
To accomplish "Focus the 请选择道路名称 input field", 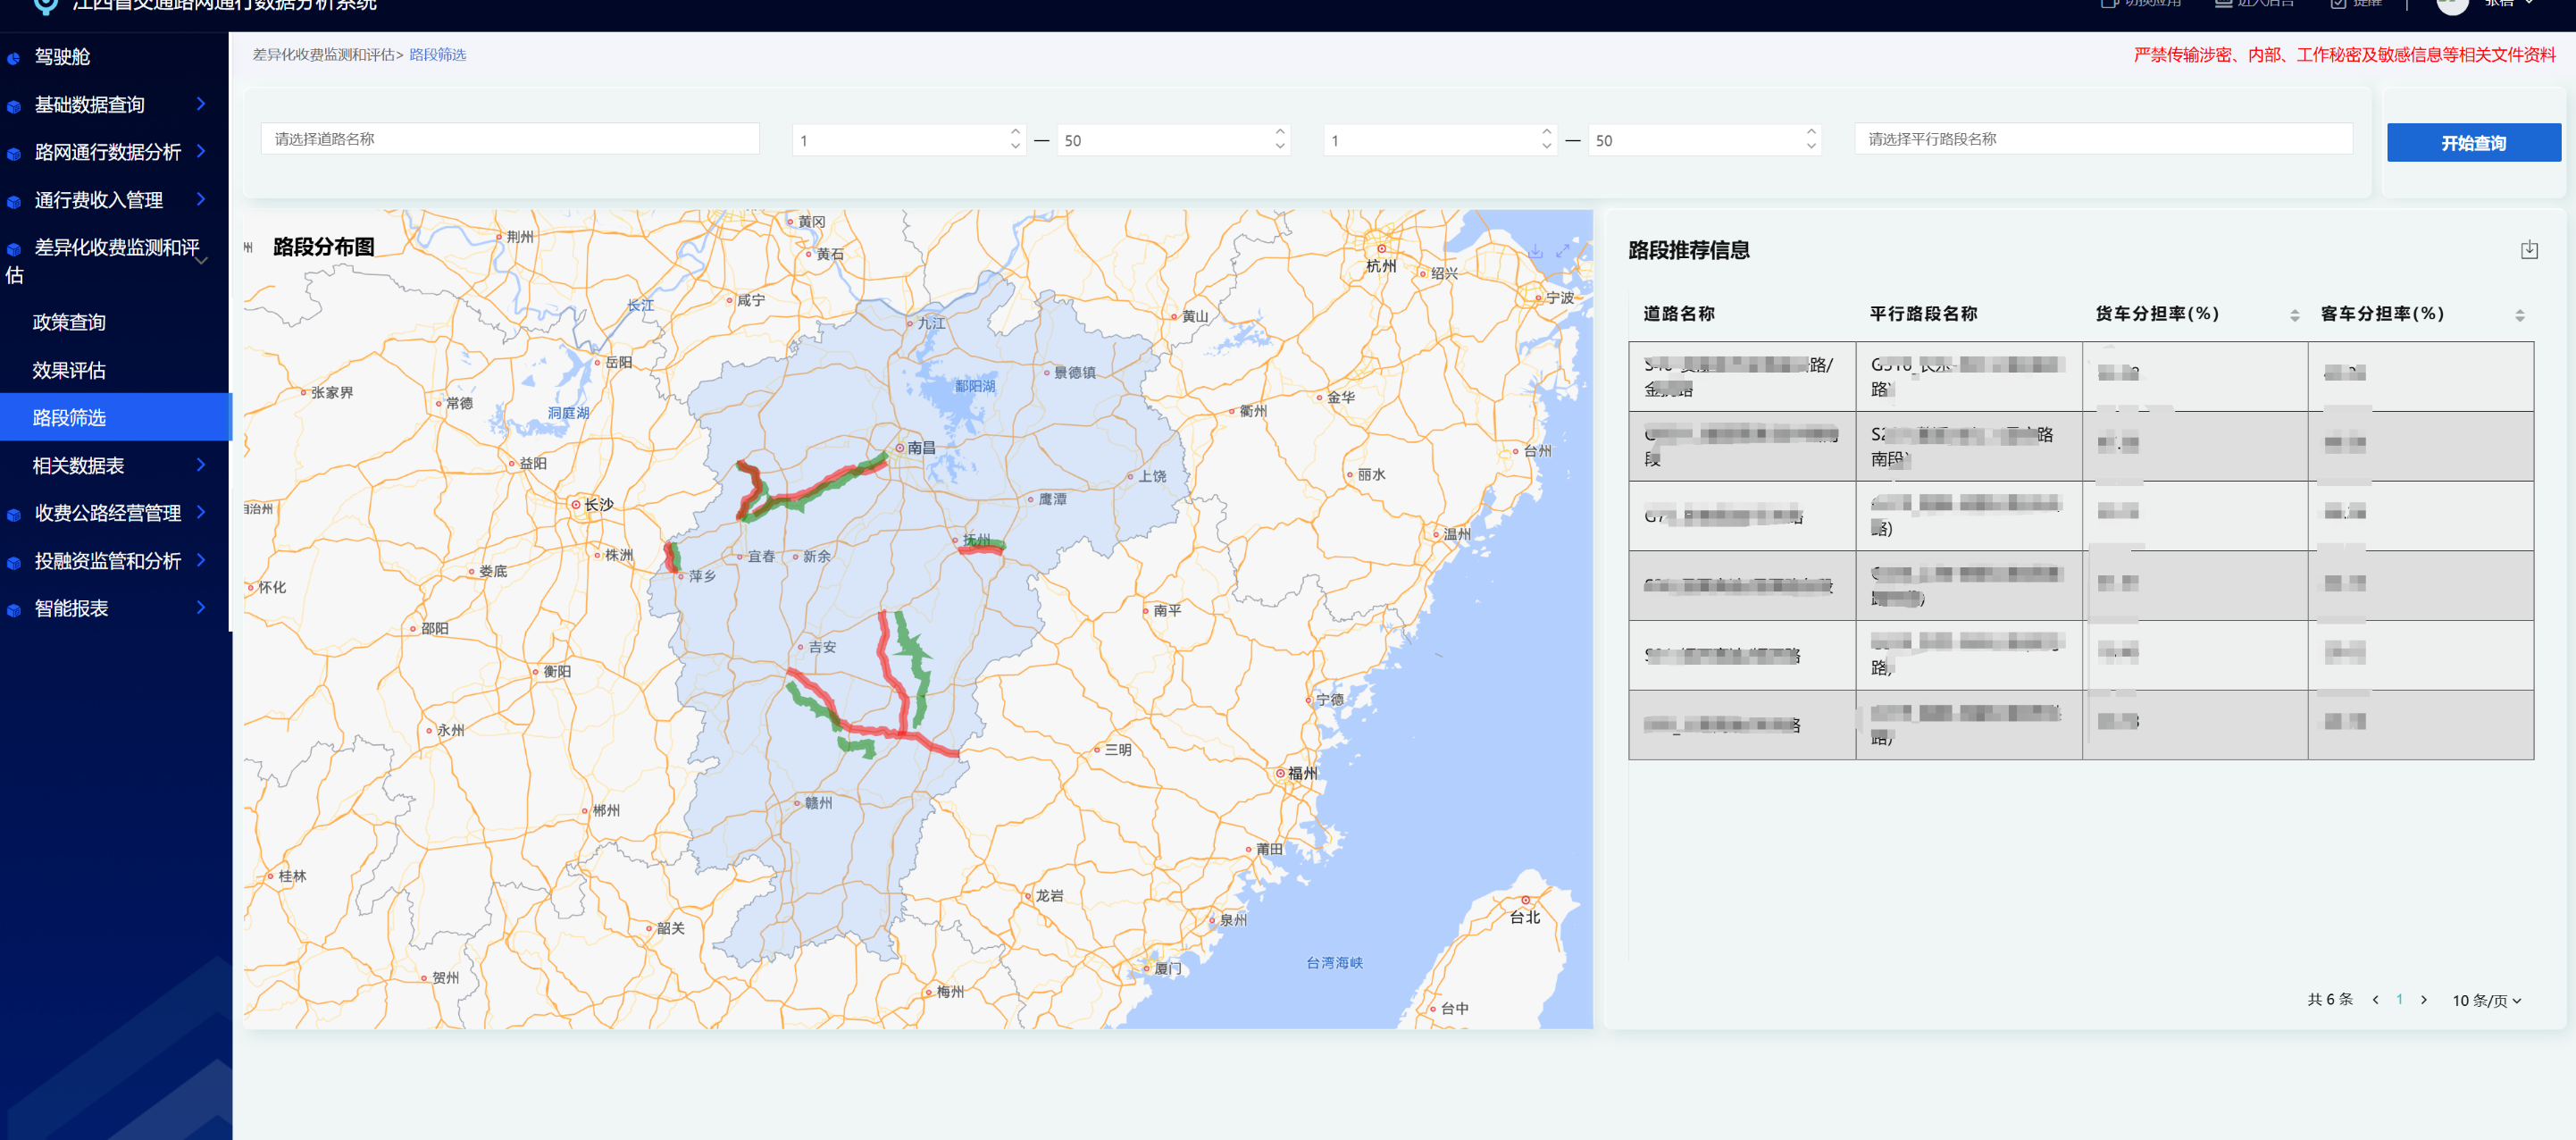I will pyautogui.click(x=510, y=139).
